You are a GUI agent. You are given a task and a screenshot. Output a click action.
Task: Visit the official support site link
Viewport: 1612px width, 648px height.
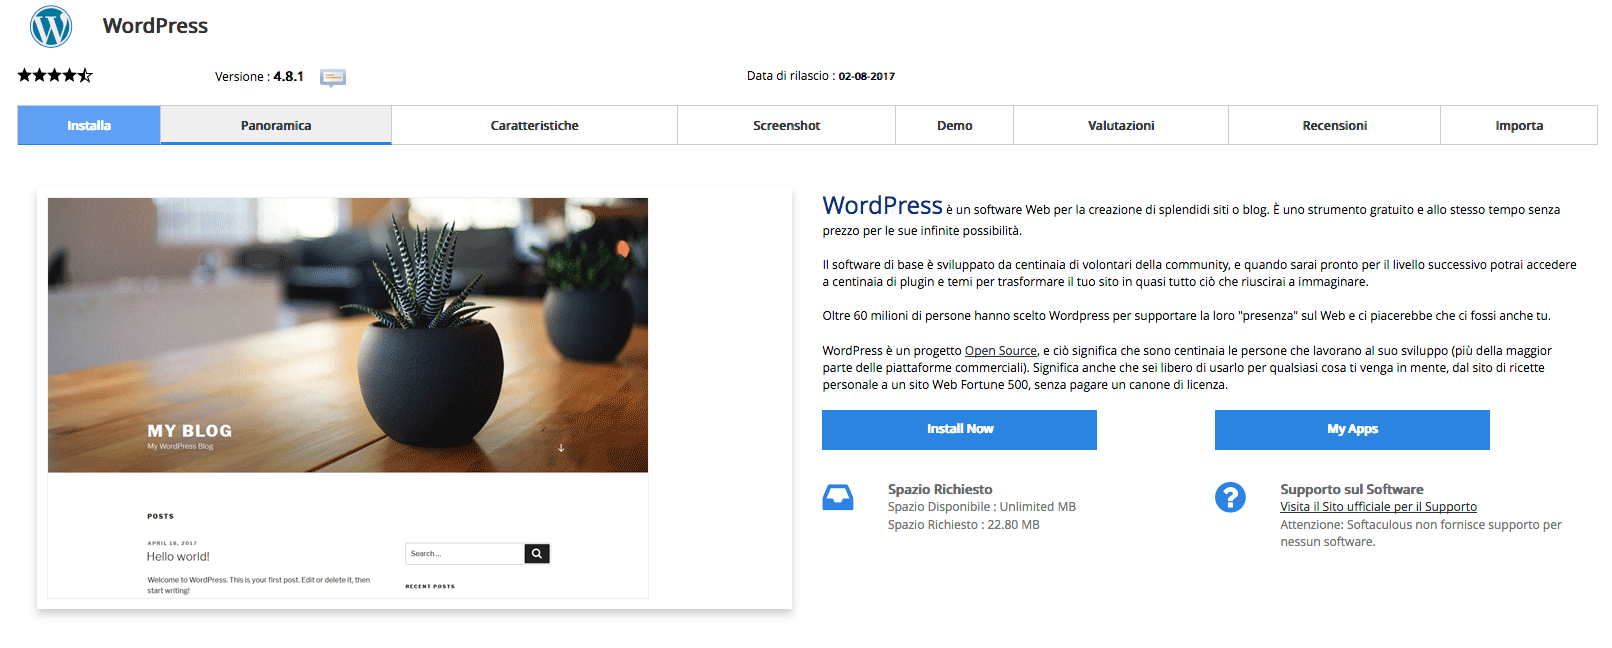(x=1378, y=507)
